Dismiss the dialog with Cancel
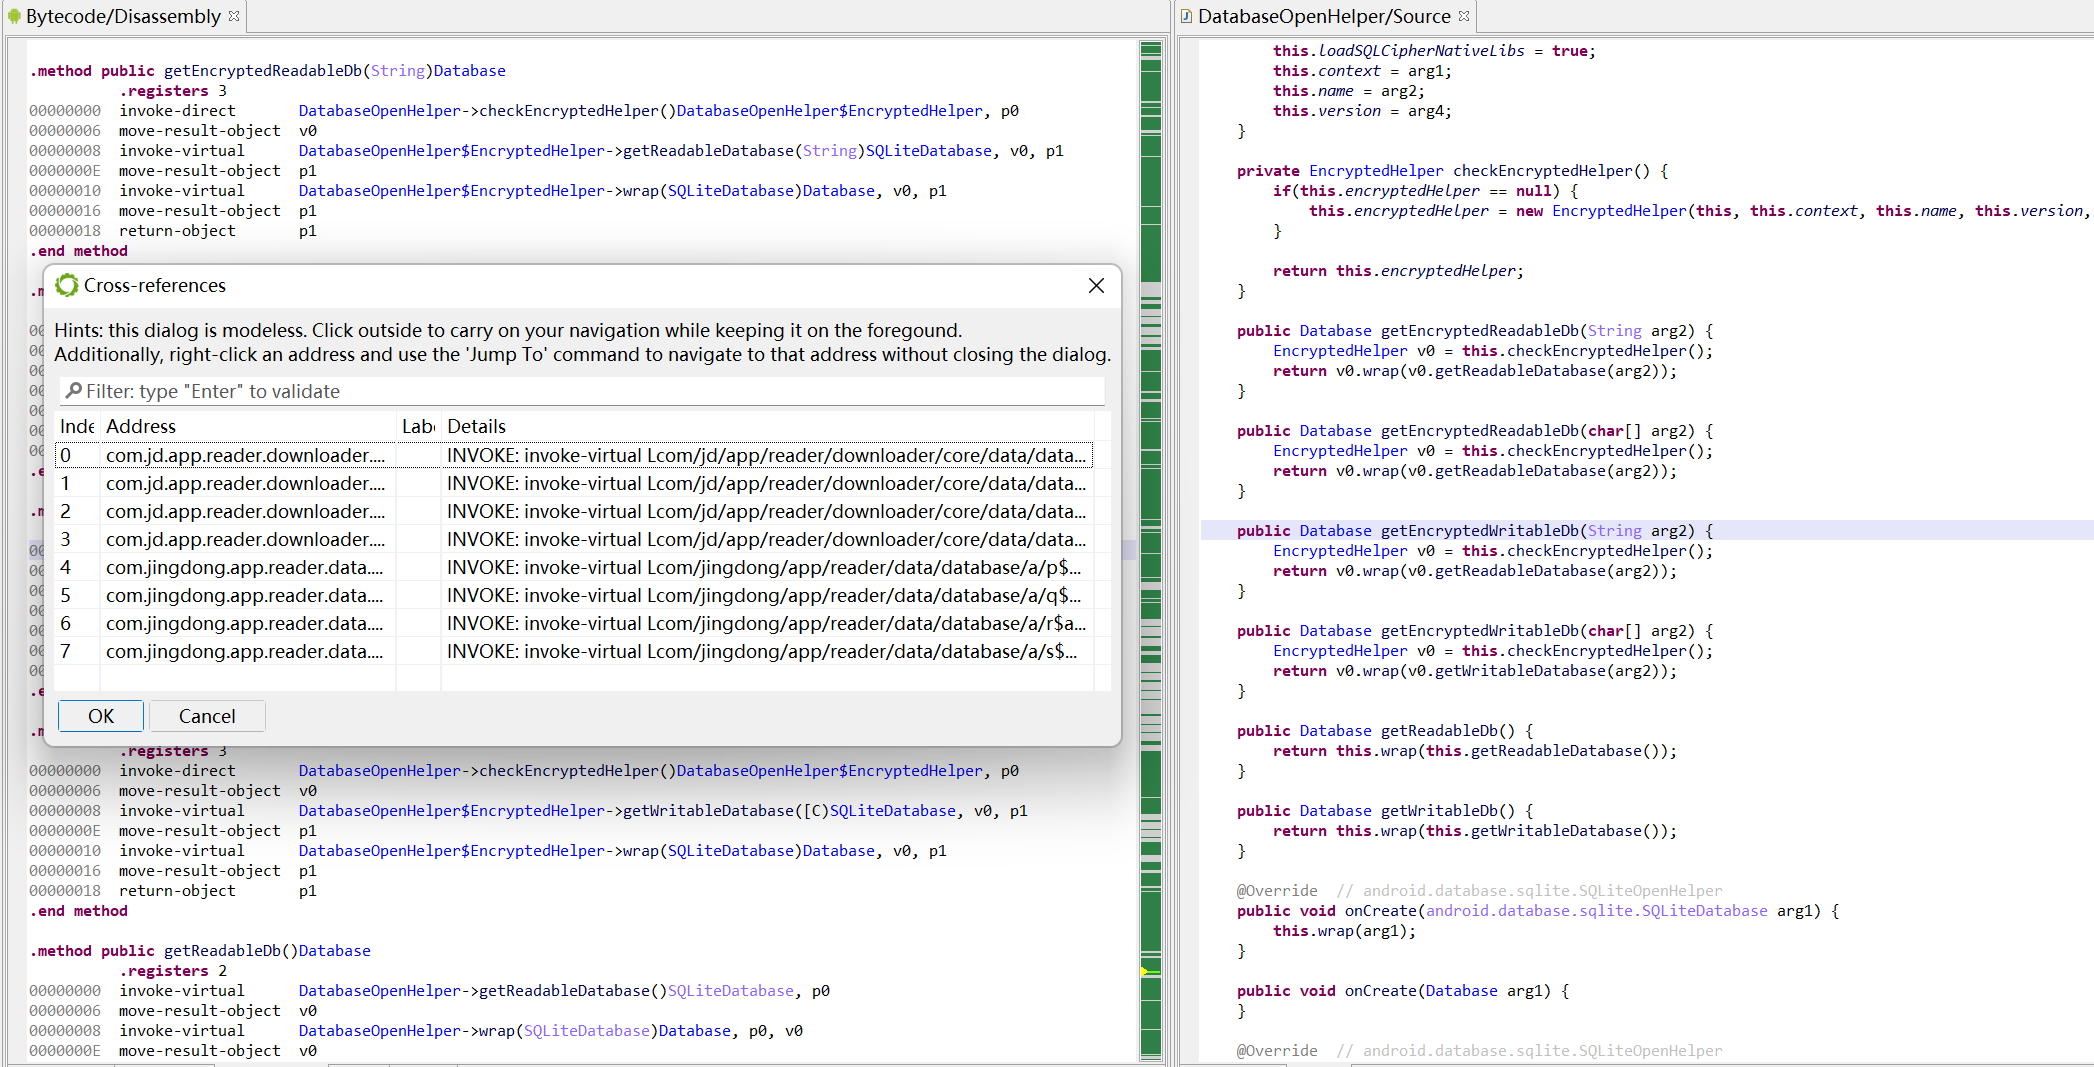 tap(207, 716)
